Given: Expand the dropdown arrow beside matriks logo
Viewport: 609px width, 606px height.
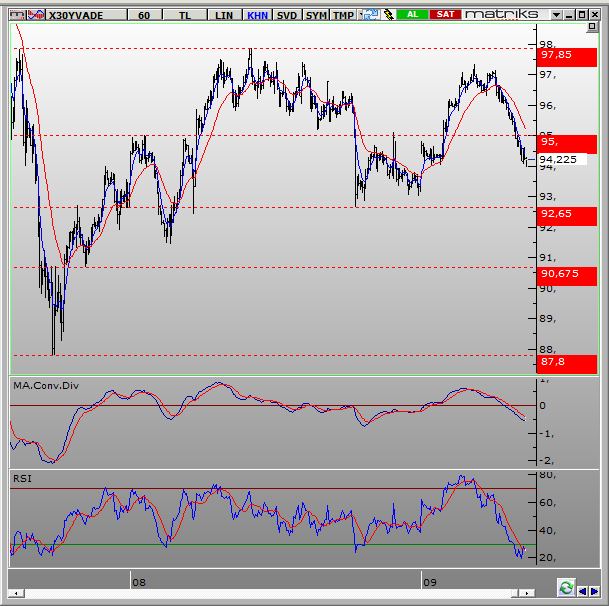Looking at the screenshot, I should click(x=556, y=15).
